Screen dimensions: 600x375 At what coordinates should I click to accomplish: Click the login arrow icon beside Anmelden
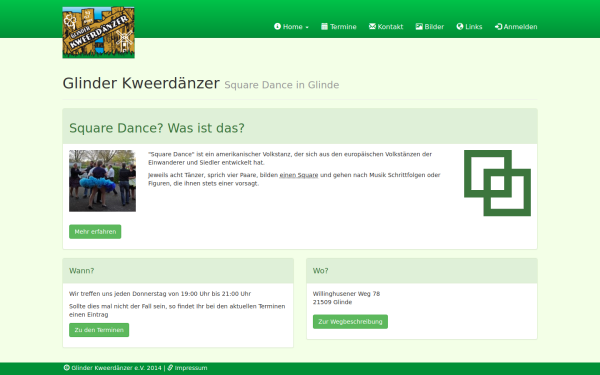coord(498,26)
